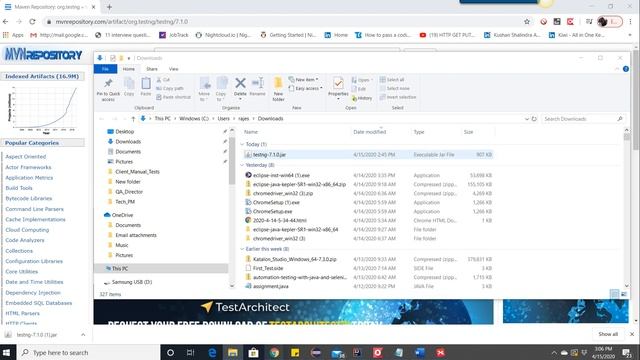Click the Delete X icon
The height and width of the screenshot is (360, 640).
point(240,83)
